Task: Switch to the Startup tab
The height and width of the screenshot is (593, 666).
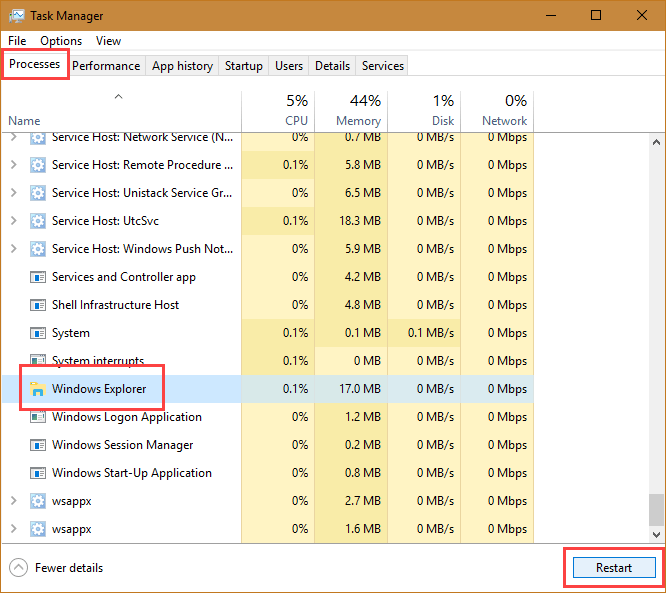Action: point(244,66)
